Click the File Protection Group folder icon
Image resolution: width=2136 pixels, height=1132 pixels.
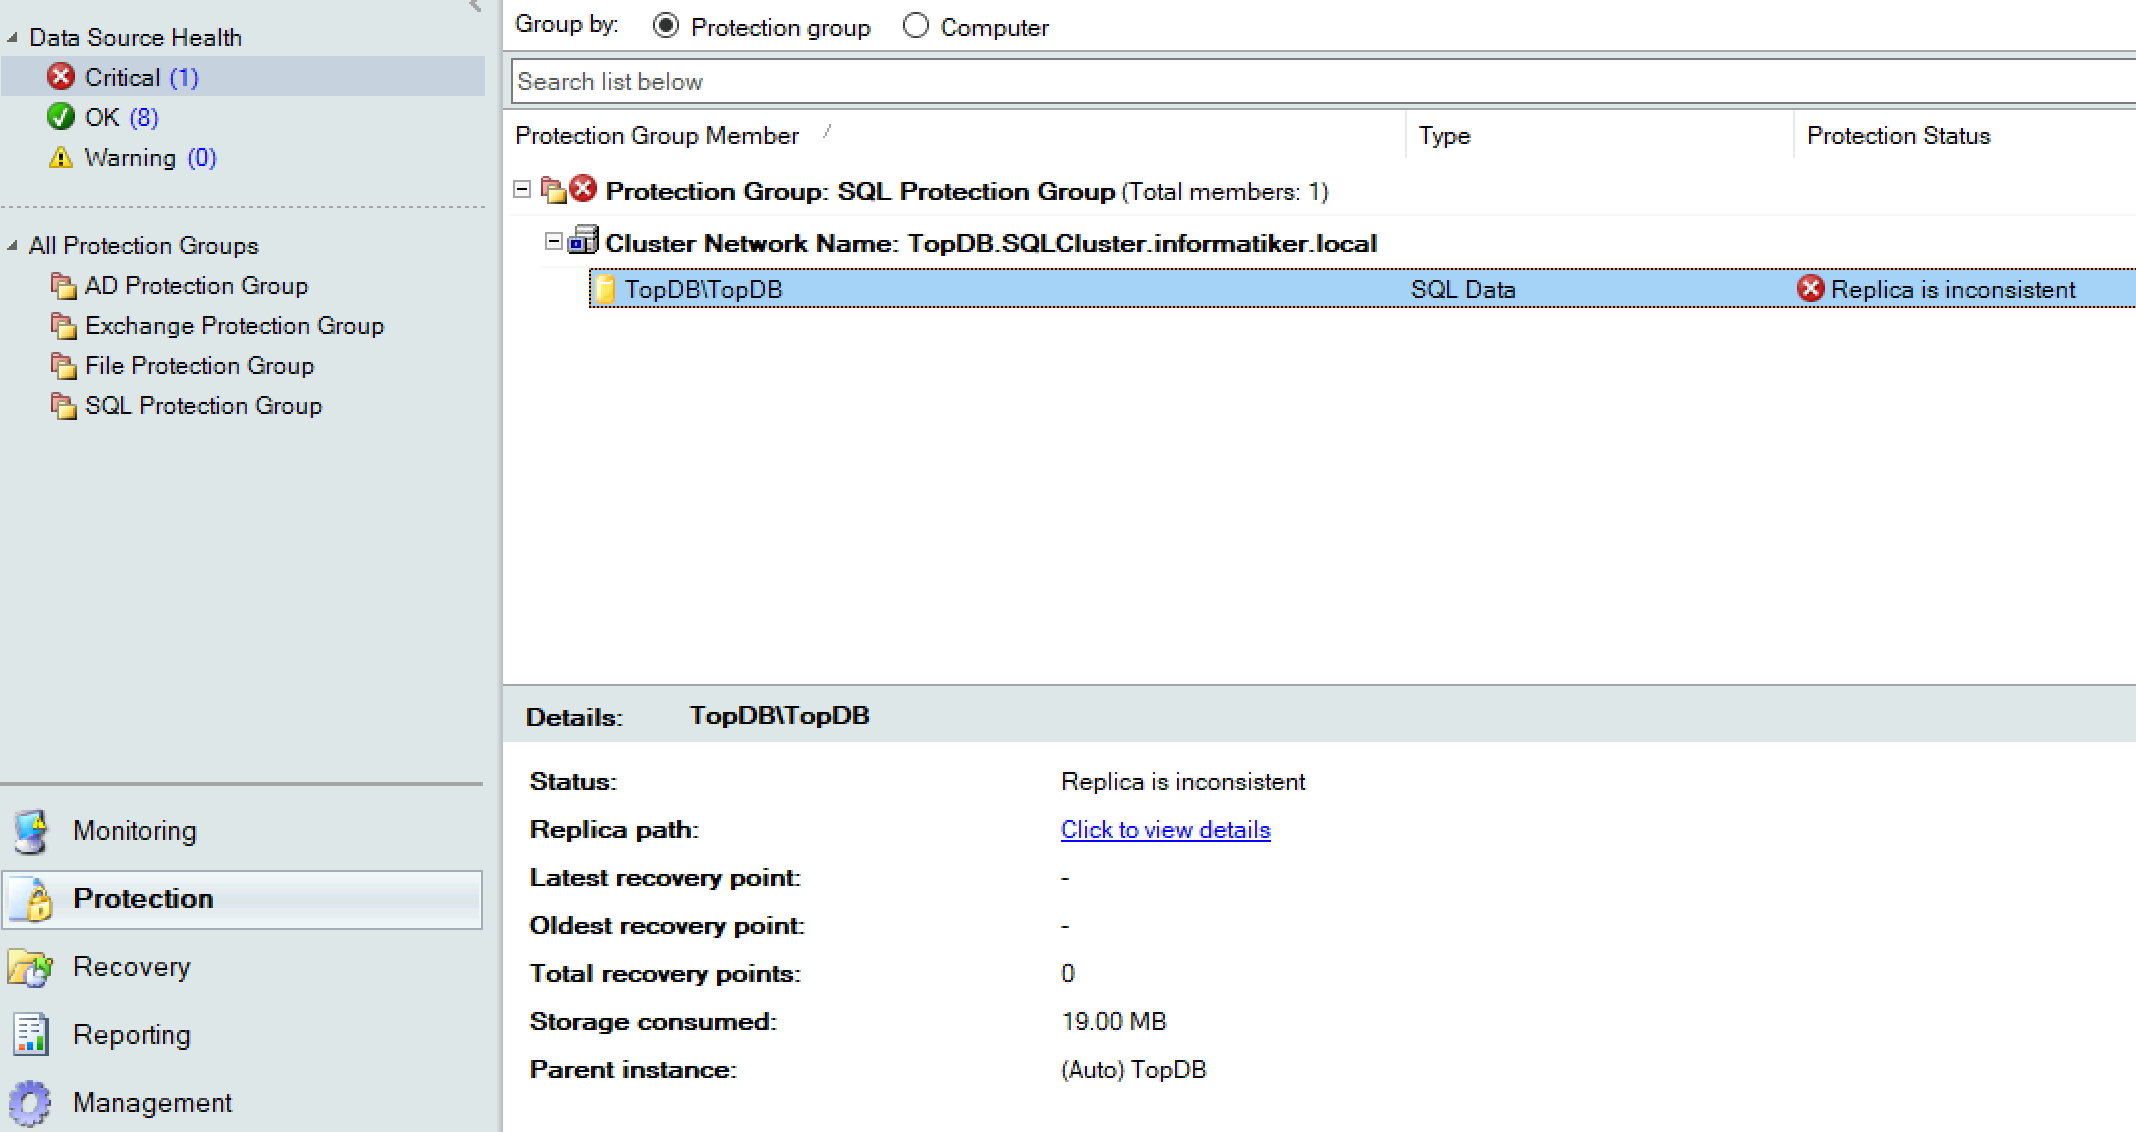point(63,366)
